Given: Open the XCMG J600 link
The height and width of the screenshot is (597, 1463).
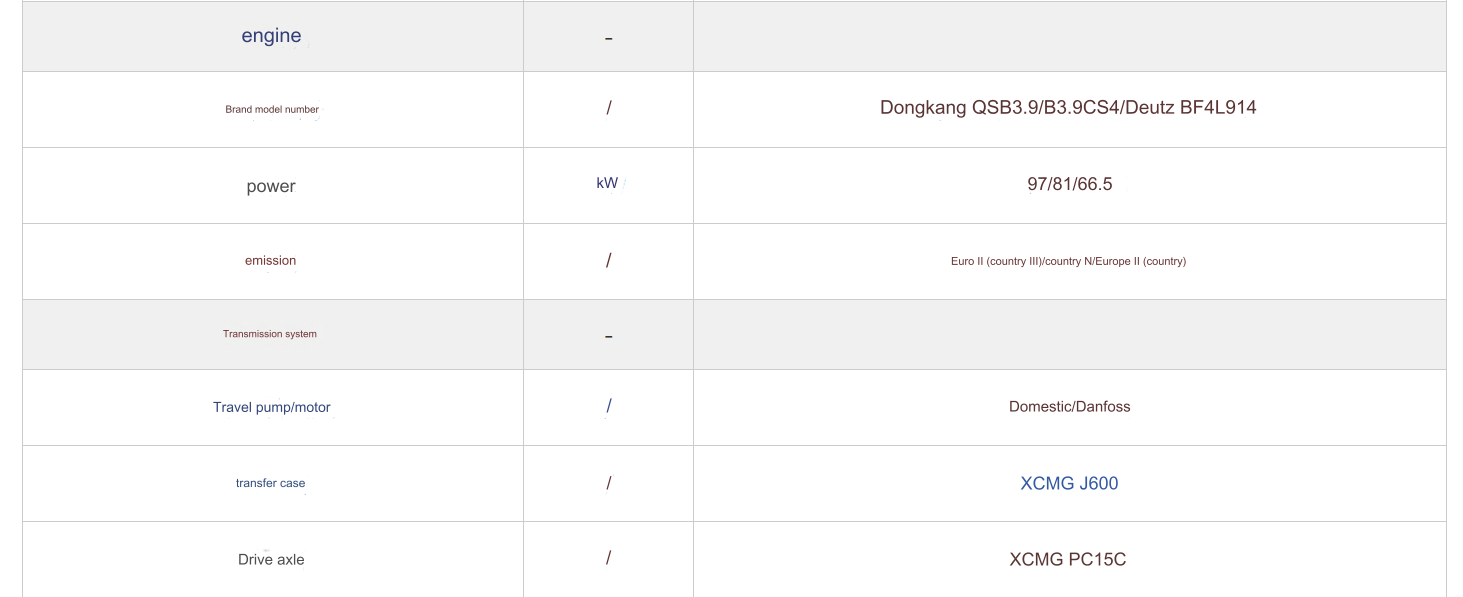Looking at the screenshot, I should click(x=1069, y=483).
